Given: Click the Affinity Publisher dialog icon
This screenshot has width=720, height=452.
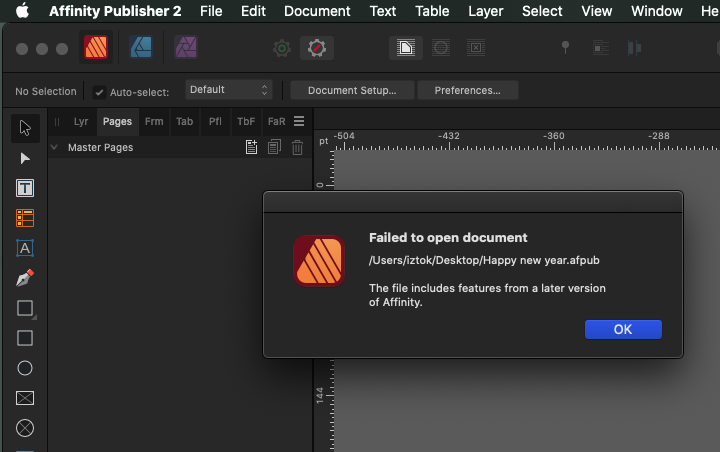Looking at the screenshot, I should pos(319,261).
